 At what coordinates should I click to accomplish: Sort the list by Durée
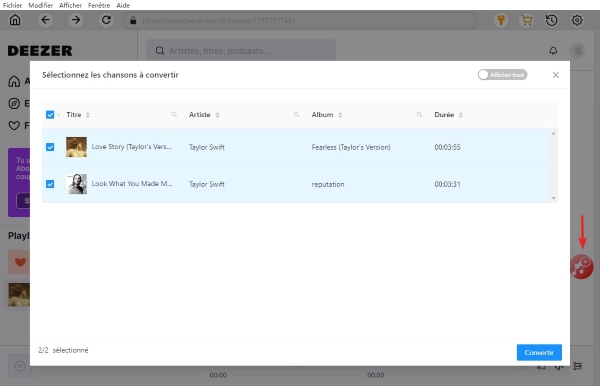[x=461, y=115]
